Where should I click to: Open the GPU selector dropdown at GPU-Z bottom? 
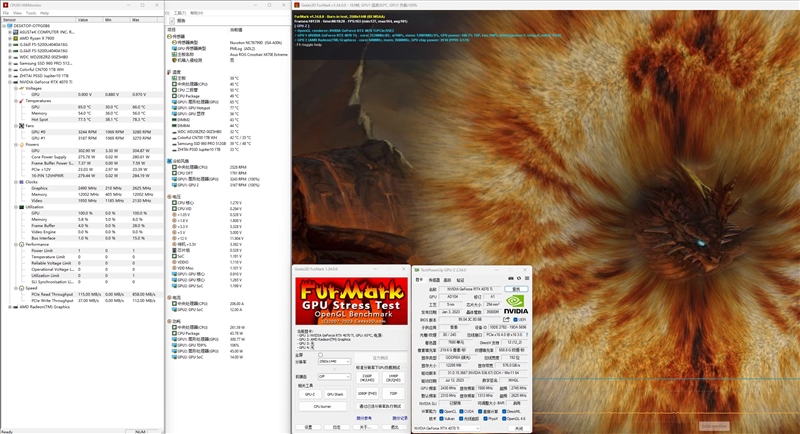click(446, 428)
